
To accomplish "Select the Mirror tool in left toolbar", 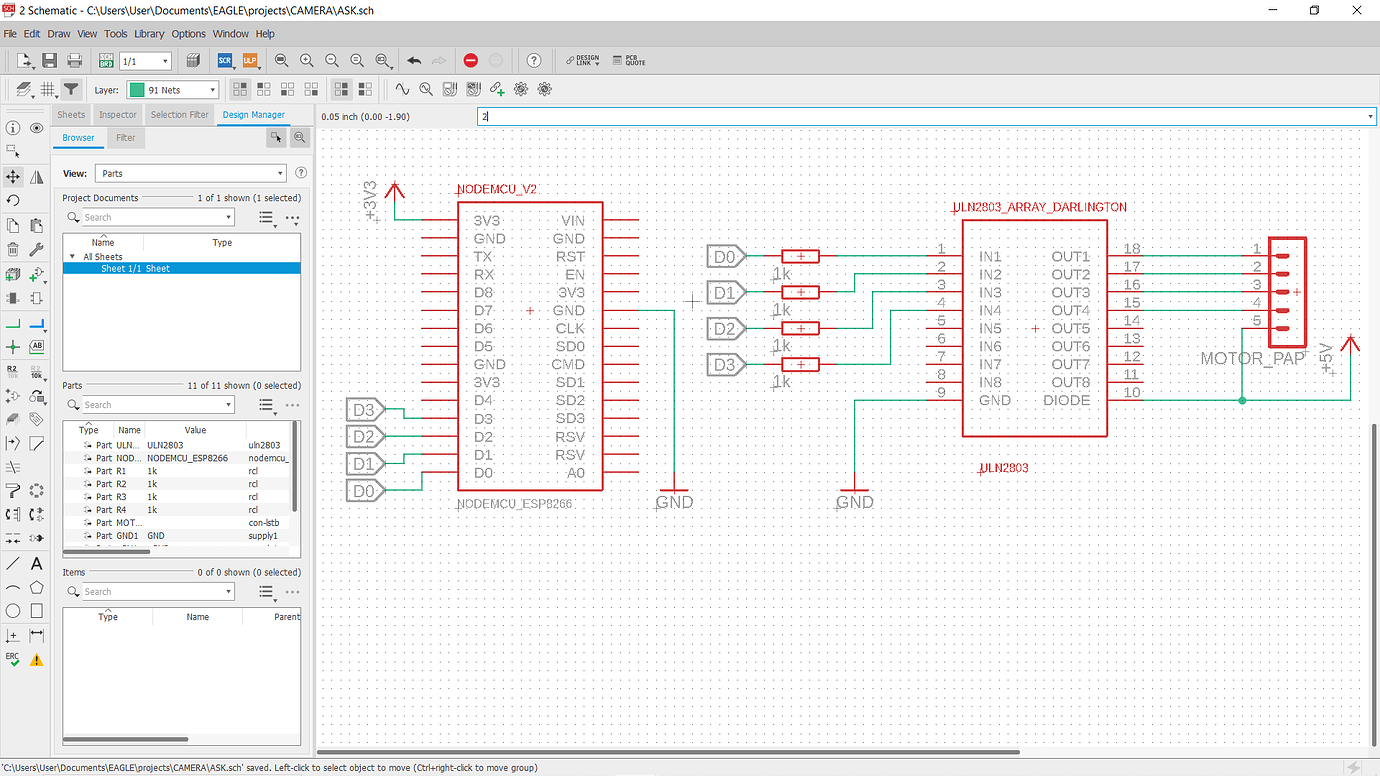I will click(37, 177).
